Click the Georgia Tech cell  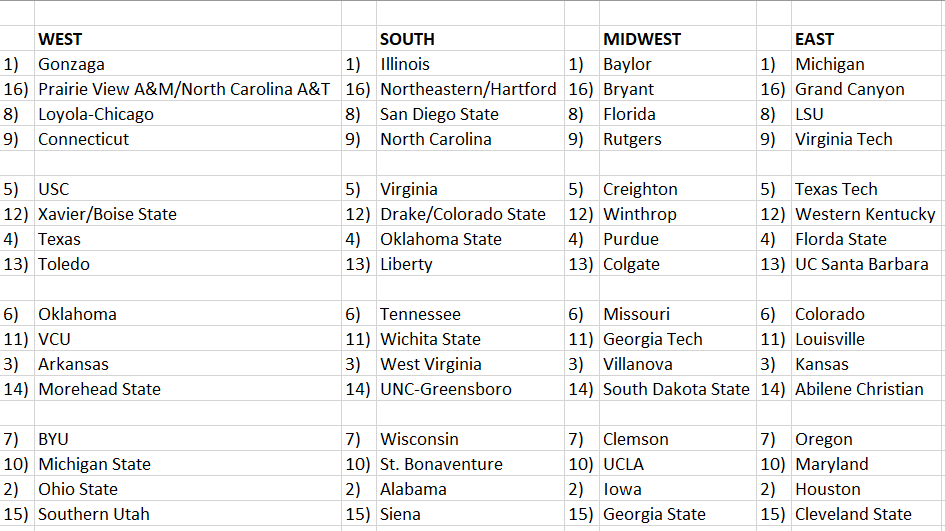[x=652, y=339]
